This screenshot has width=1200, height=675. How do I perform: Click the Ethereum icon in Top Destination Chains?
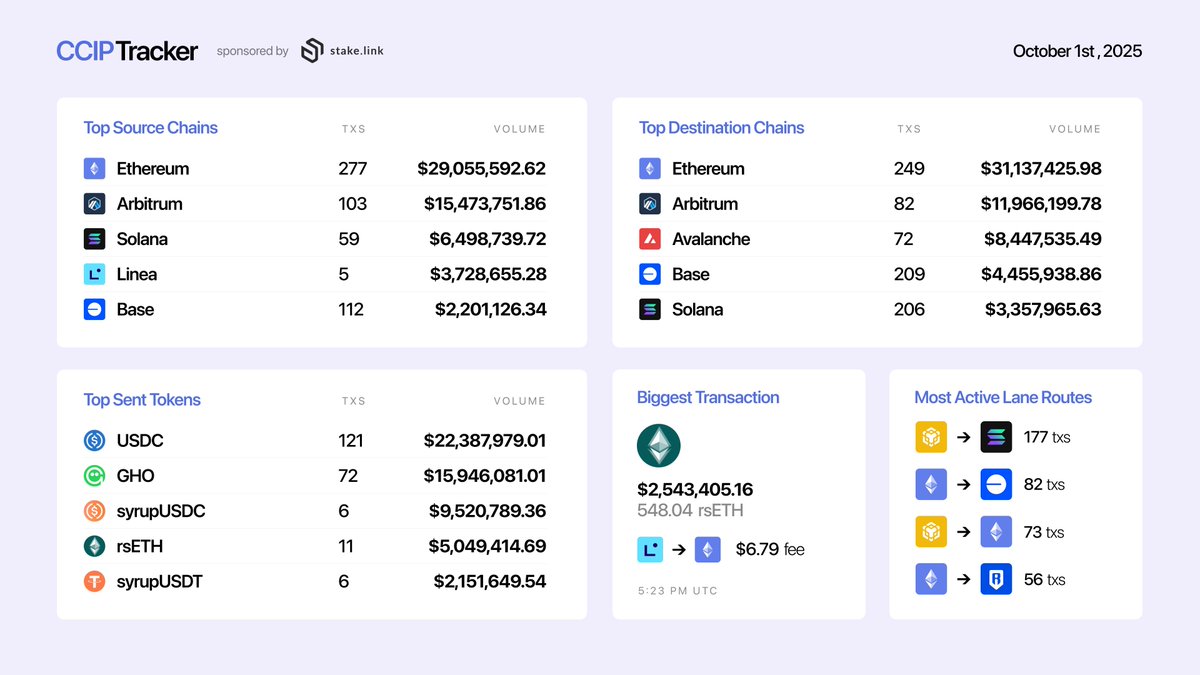pos(650,169)
